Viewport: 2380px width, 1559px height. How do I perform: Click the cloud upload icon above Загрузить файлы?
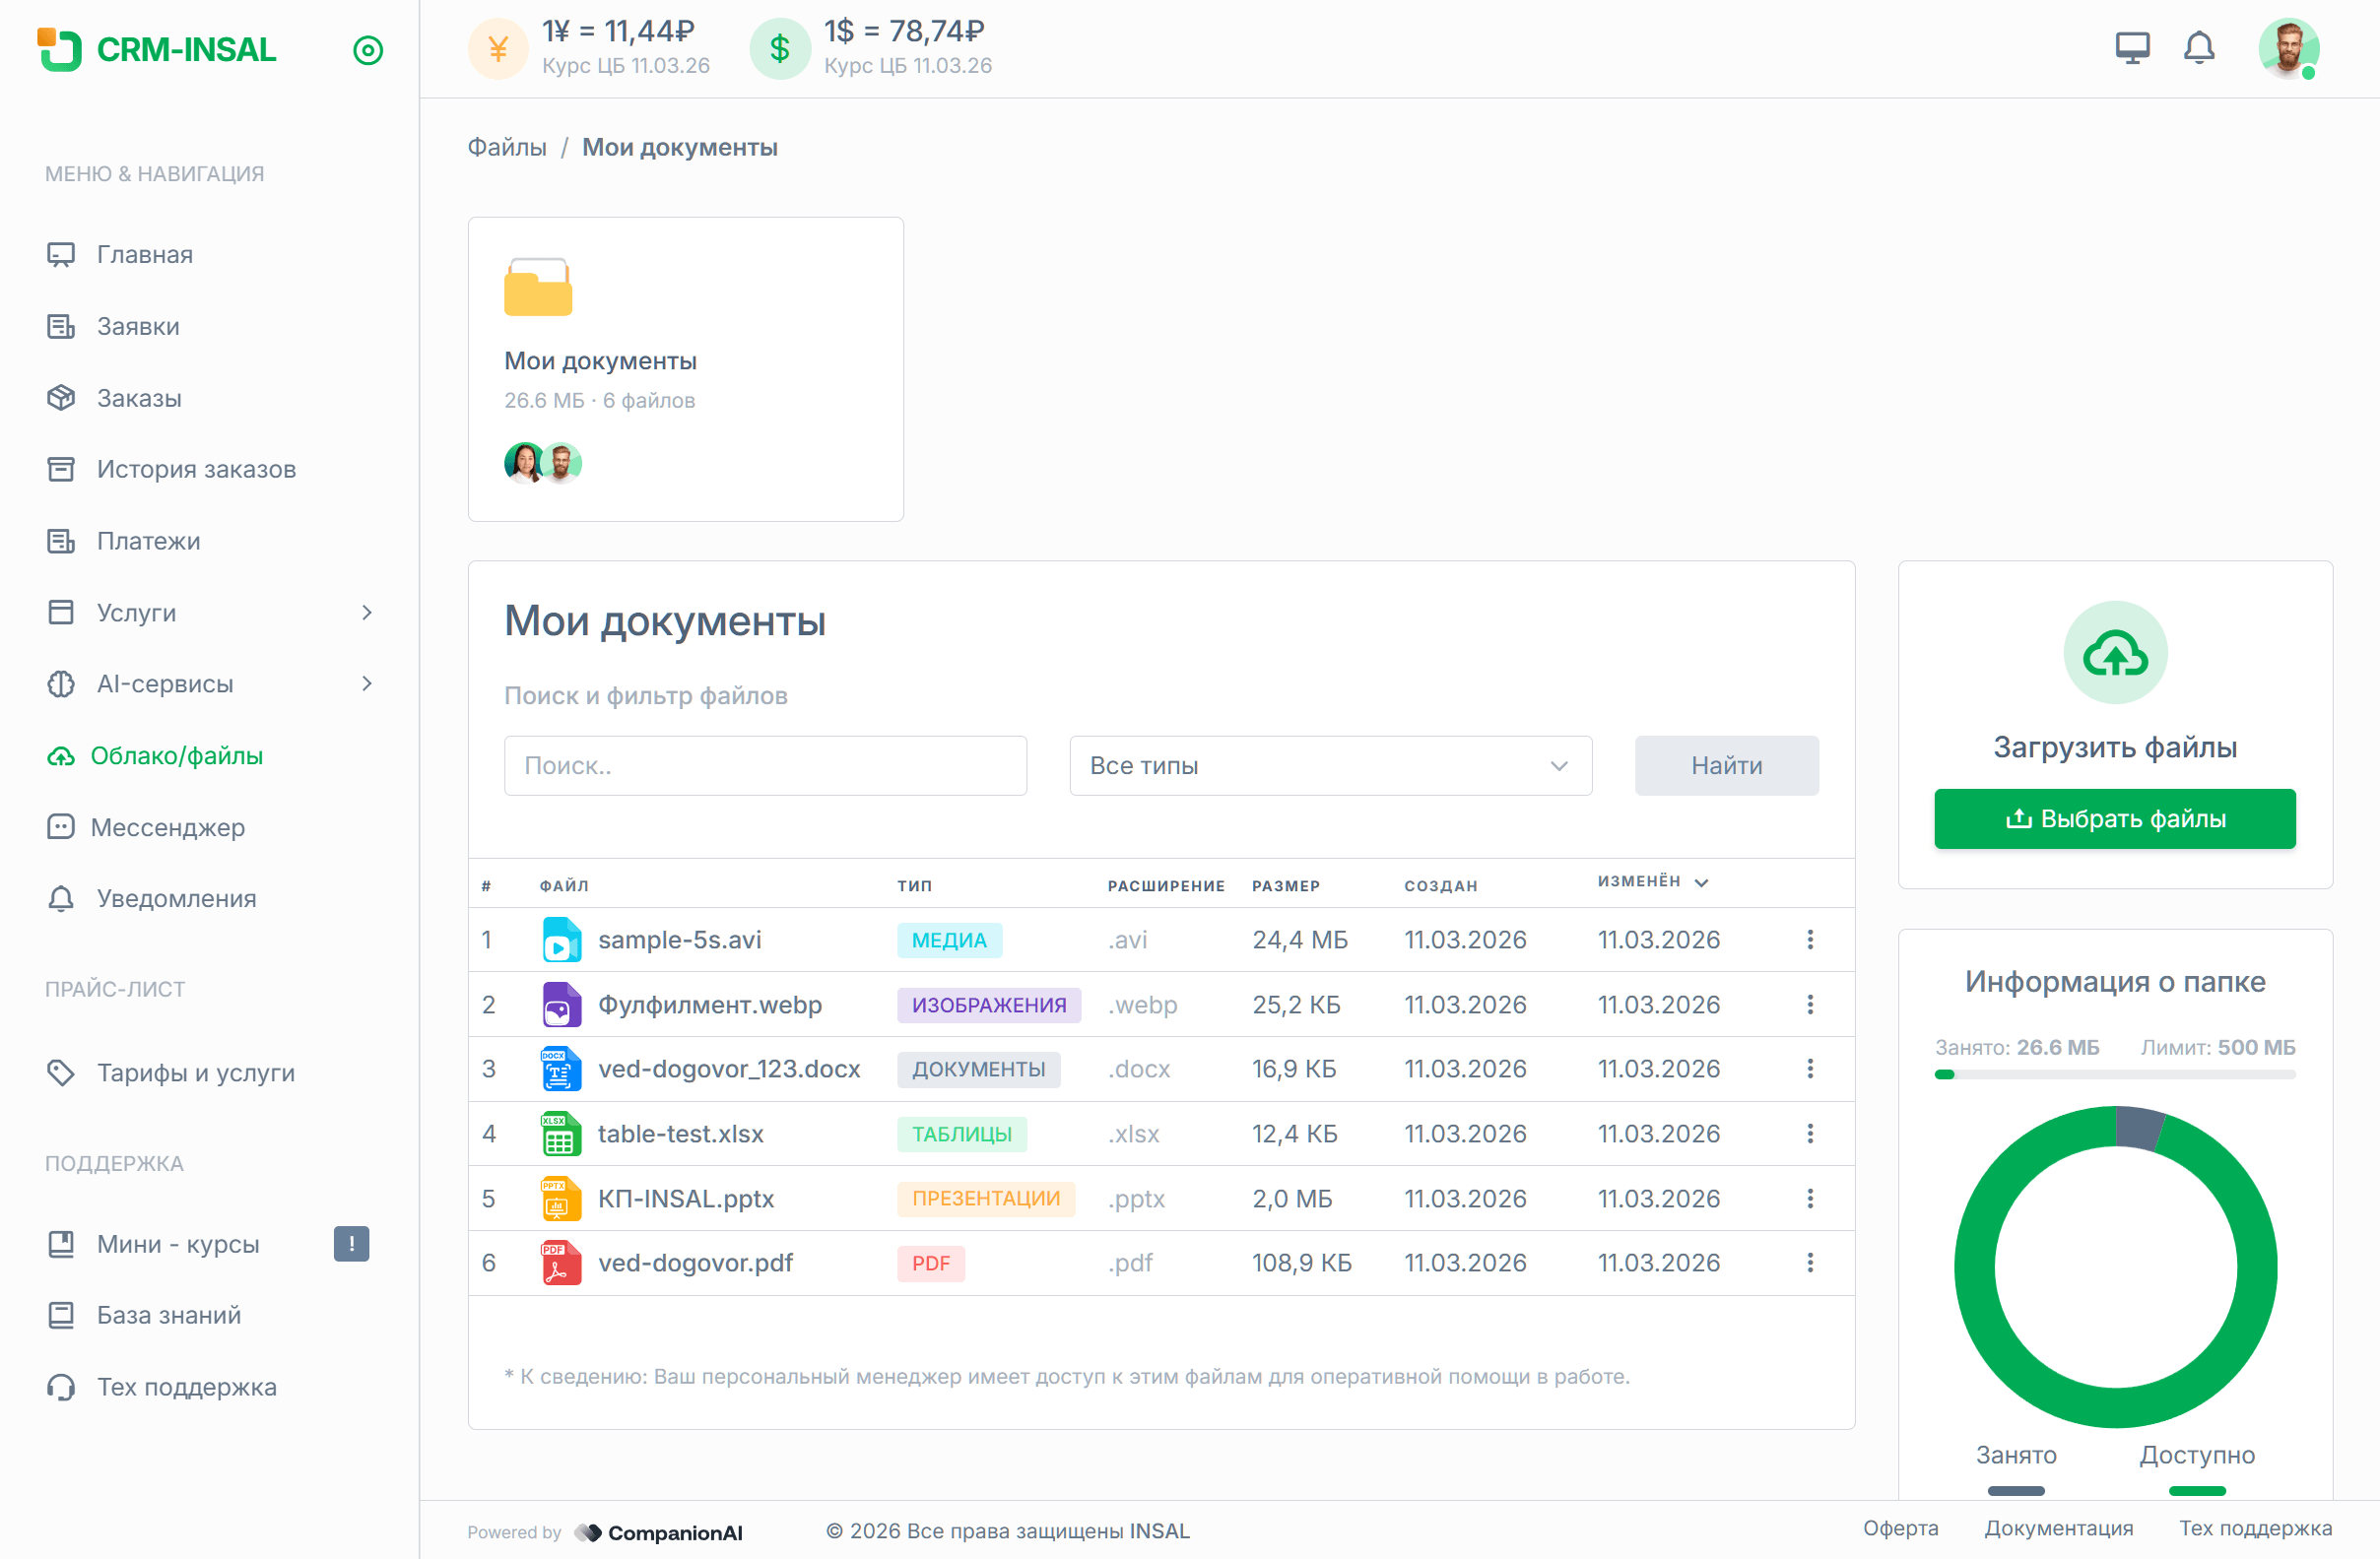tap(2114, 653)
